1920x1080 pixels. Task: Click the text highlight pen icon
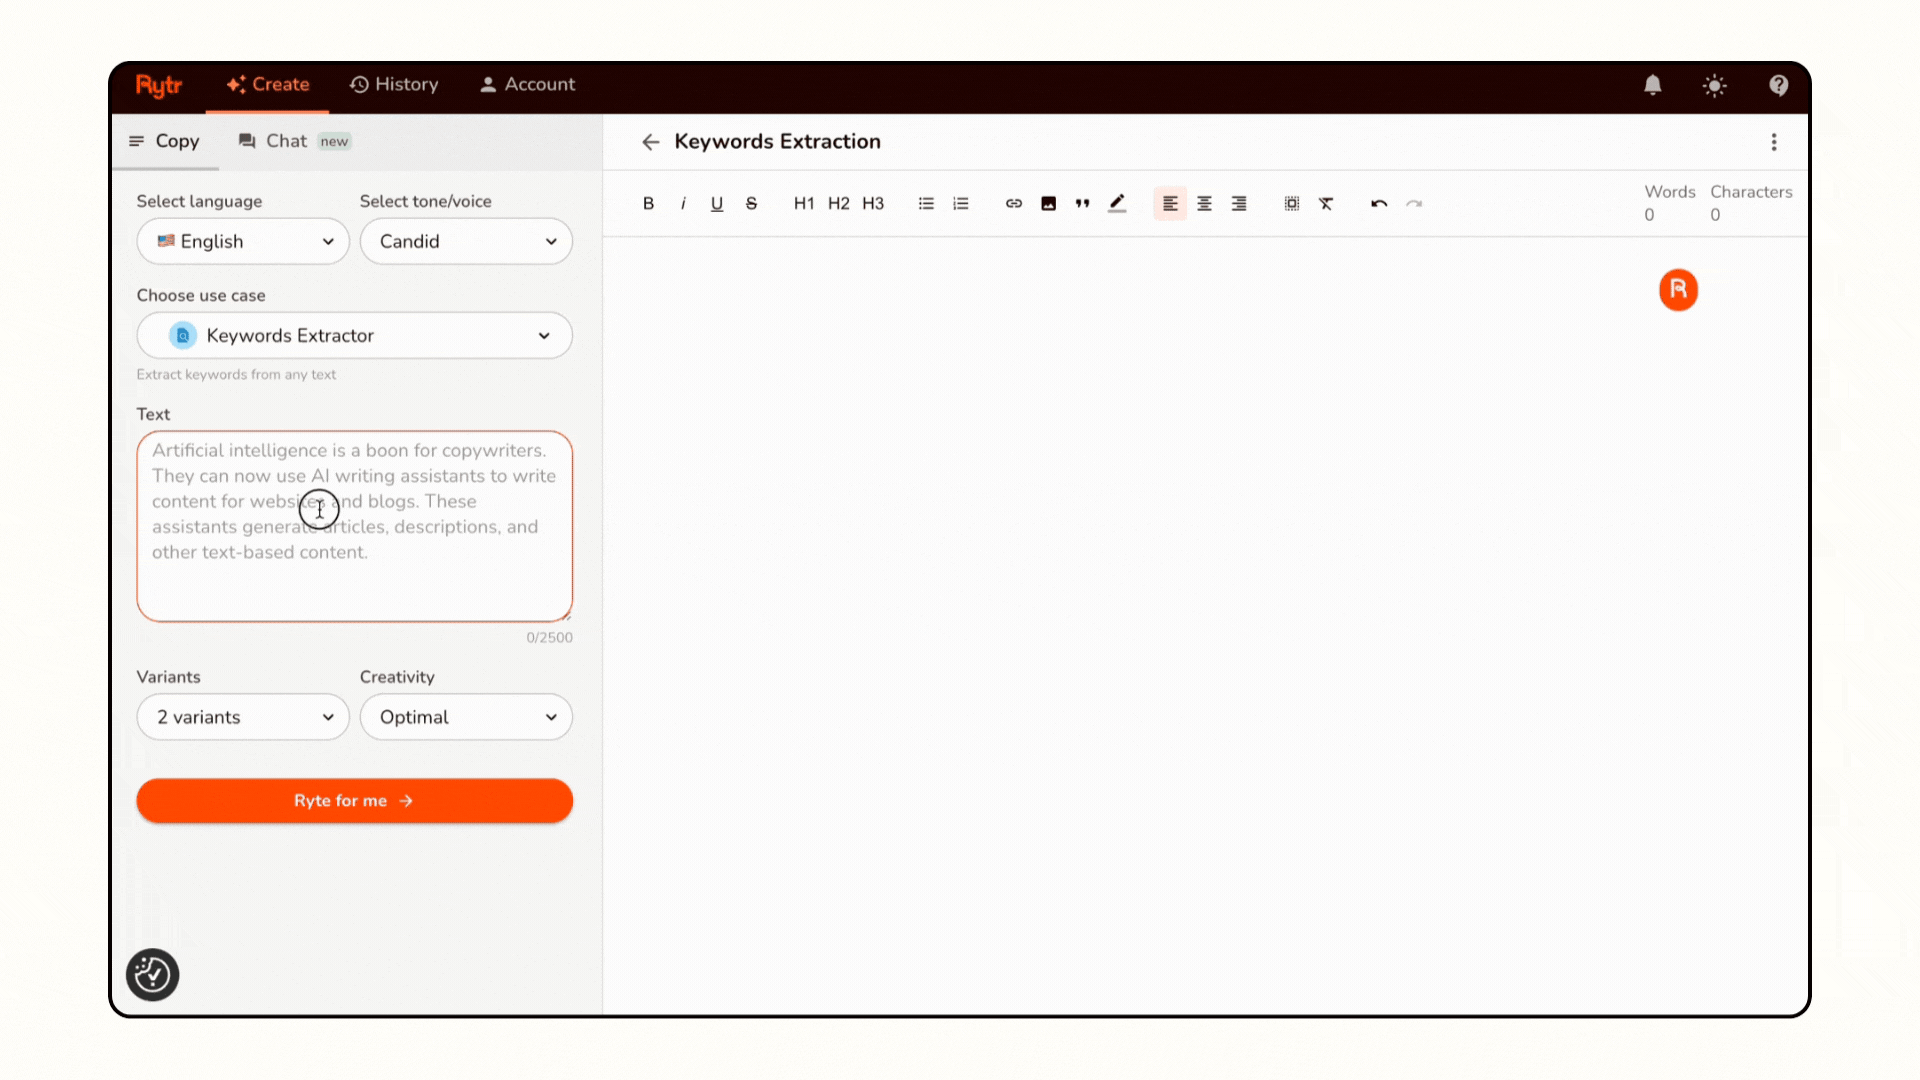pyautogui.click(x=1117, y=203)
